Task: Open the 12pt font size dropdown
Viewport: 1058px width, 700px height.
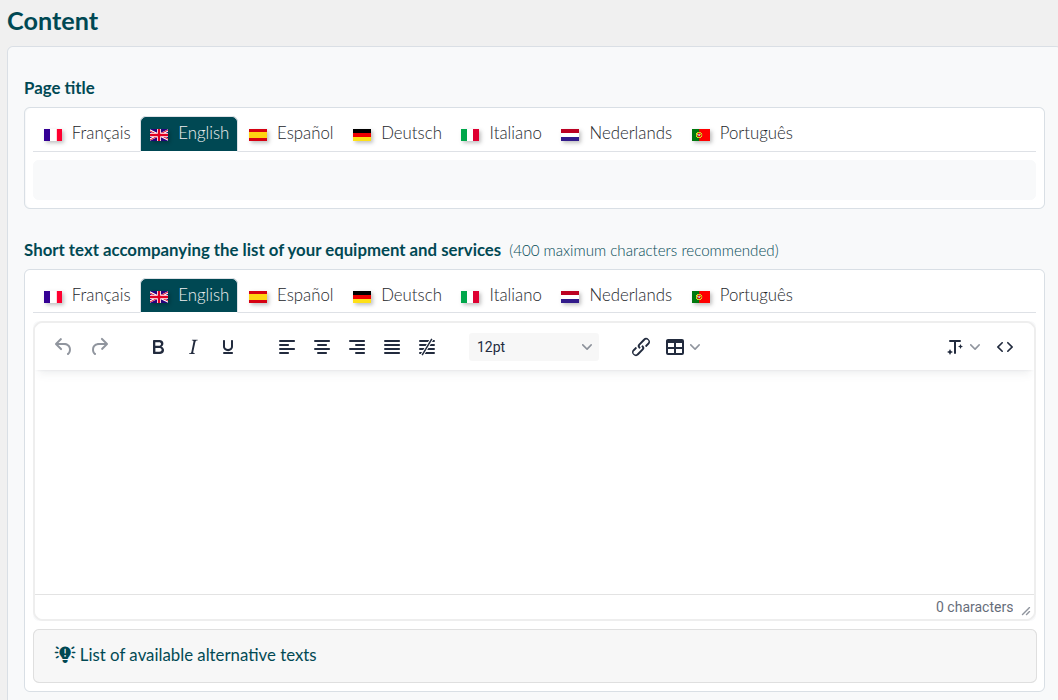Action: coord(534,347)
